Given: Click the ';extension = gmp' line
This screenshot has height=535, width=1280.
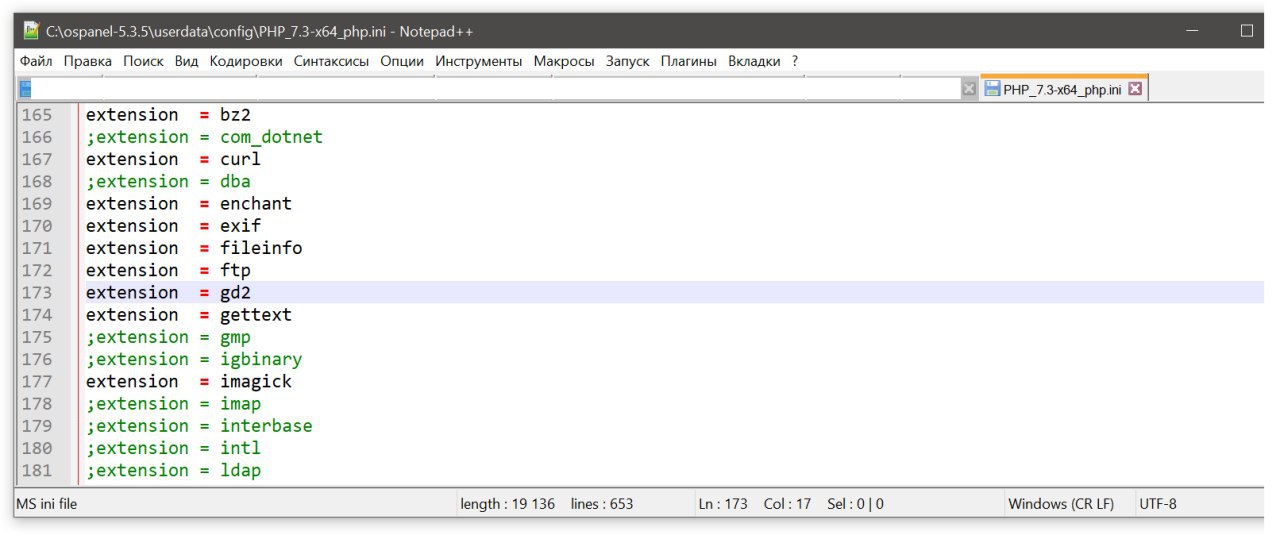Looking at the screenshot, I should pos(168,337).
